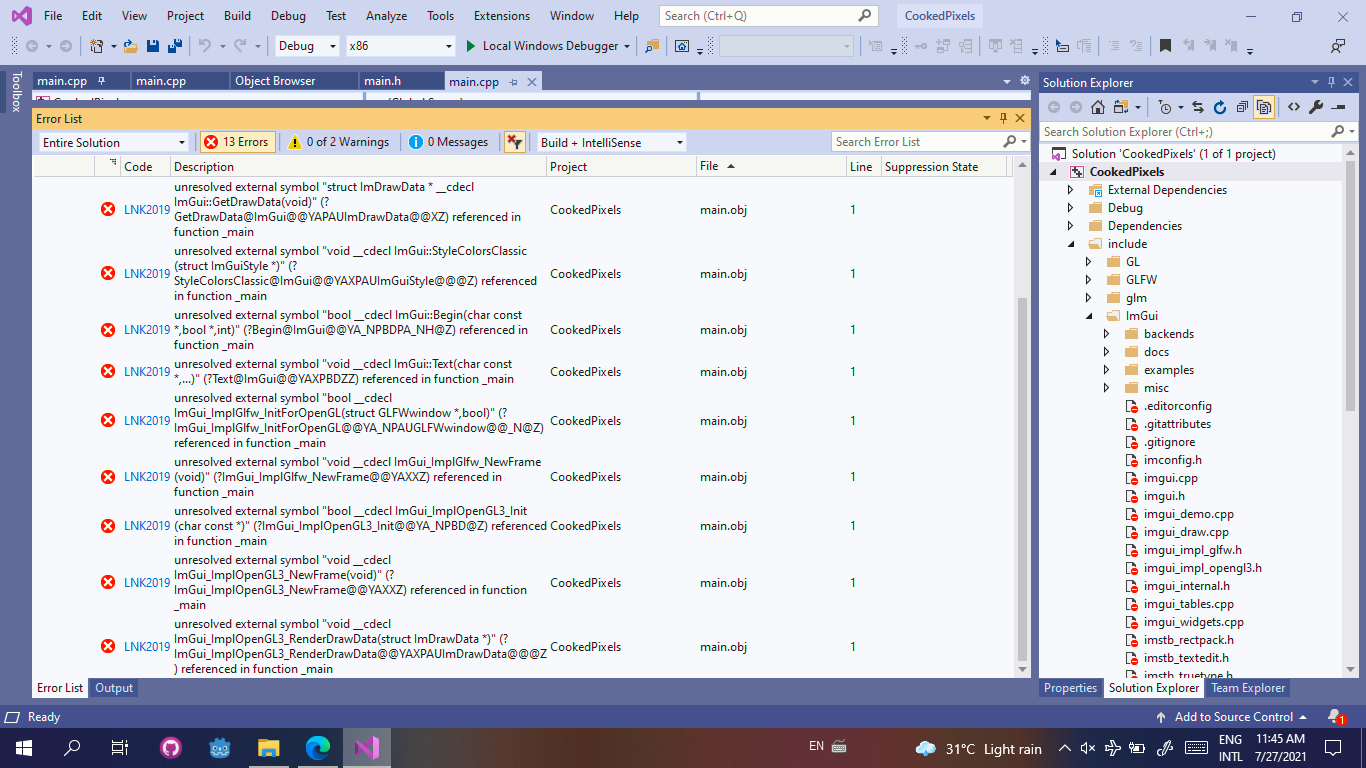
Task: Click the multi-column filter icon in Error List
Action: tap(515, 141)
